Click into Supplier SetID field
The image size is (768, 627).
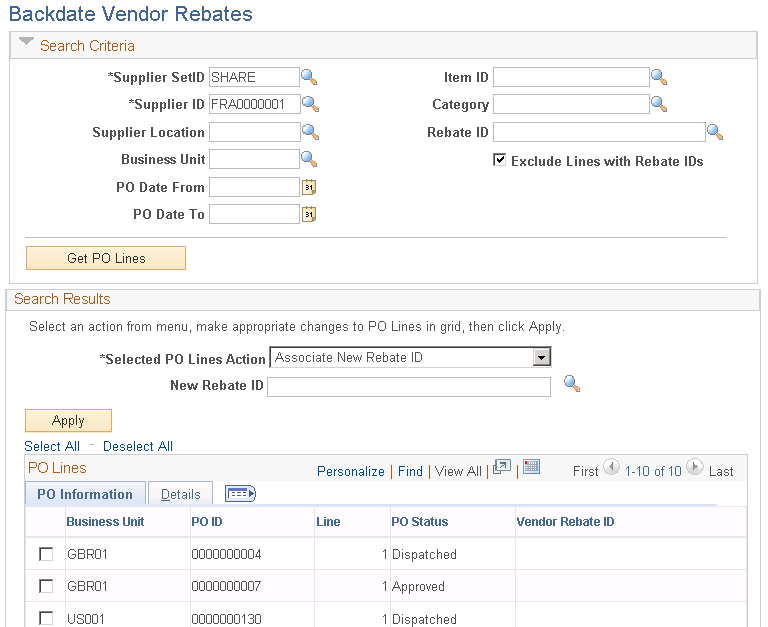pyautogui.click(x=254, y=77)
